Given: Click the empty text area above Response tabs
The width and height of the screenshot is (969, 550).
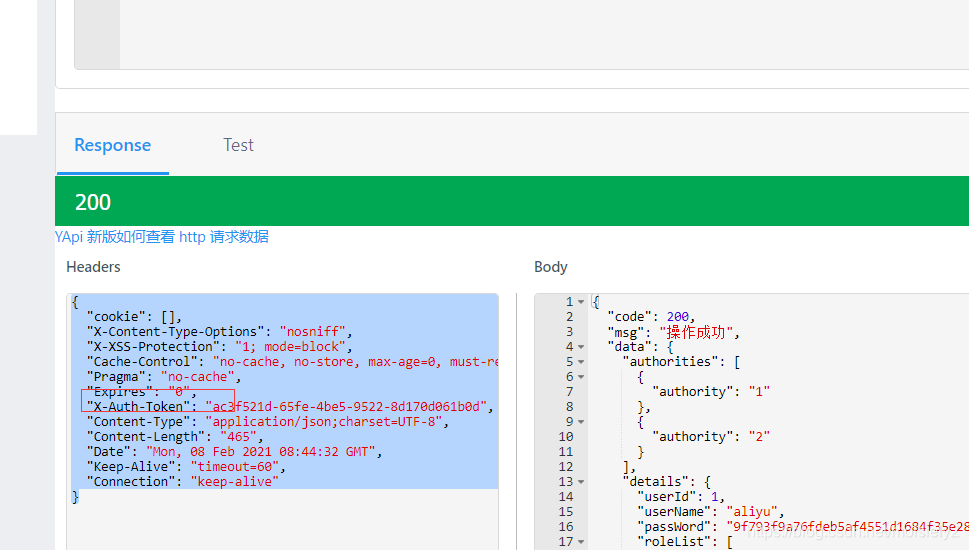Looking at the screenshot, I should pyautogui.click(x=540, y=35).
